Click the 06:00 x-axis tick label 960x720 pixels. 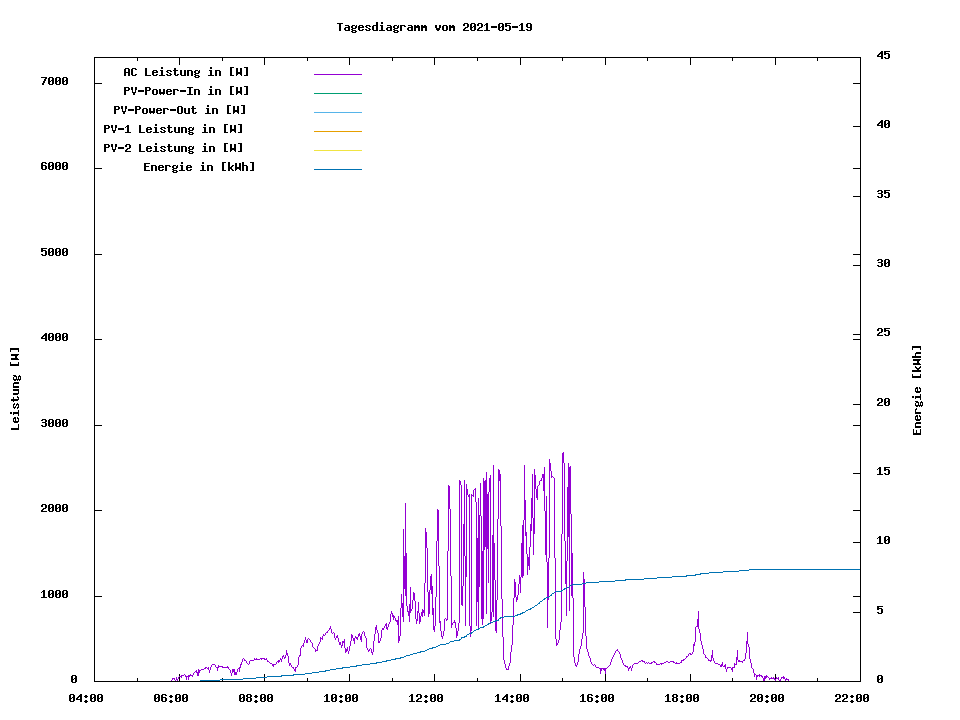[171, 699]
